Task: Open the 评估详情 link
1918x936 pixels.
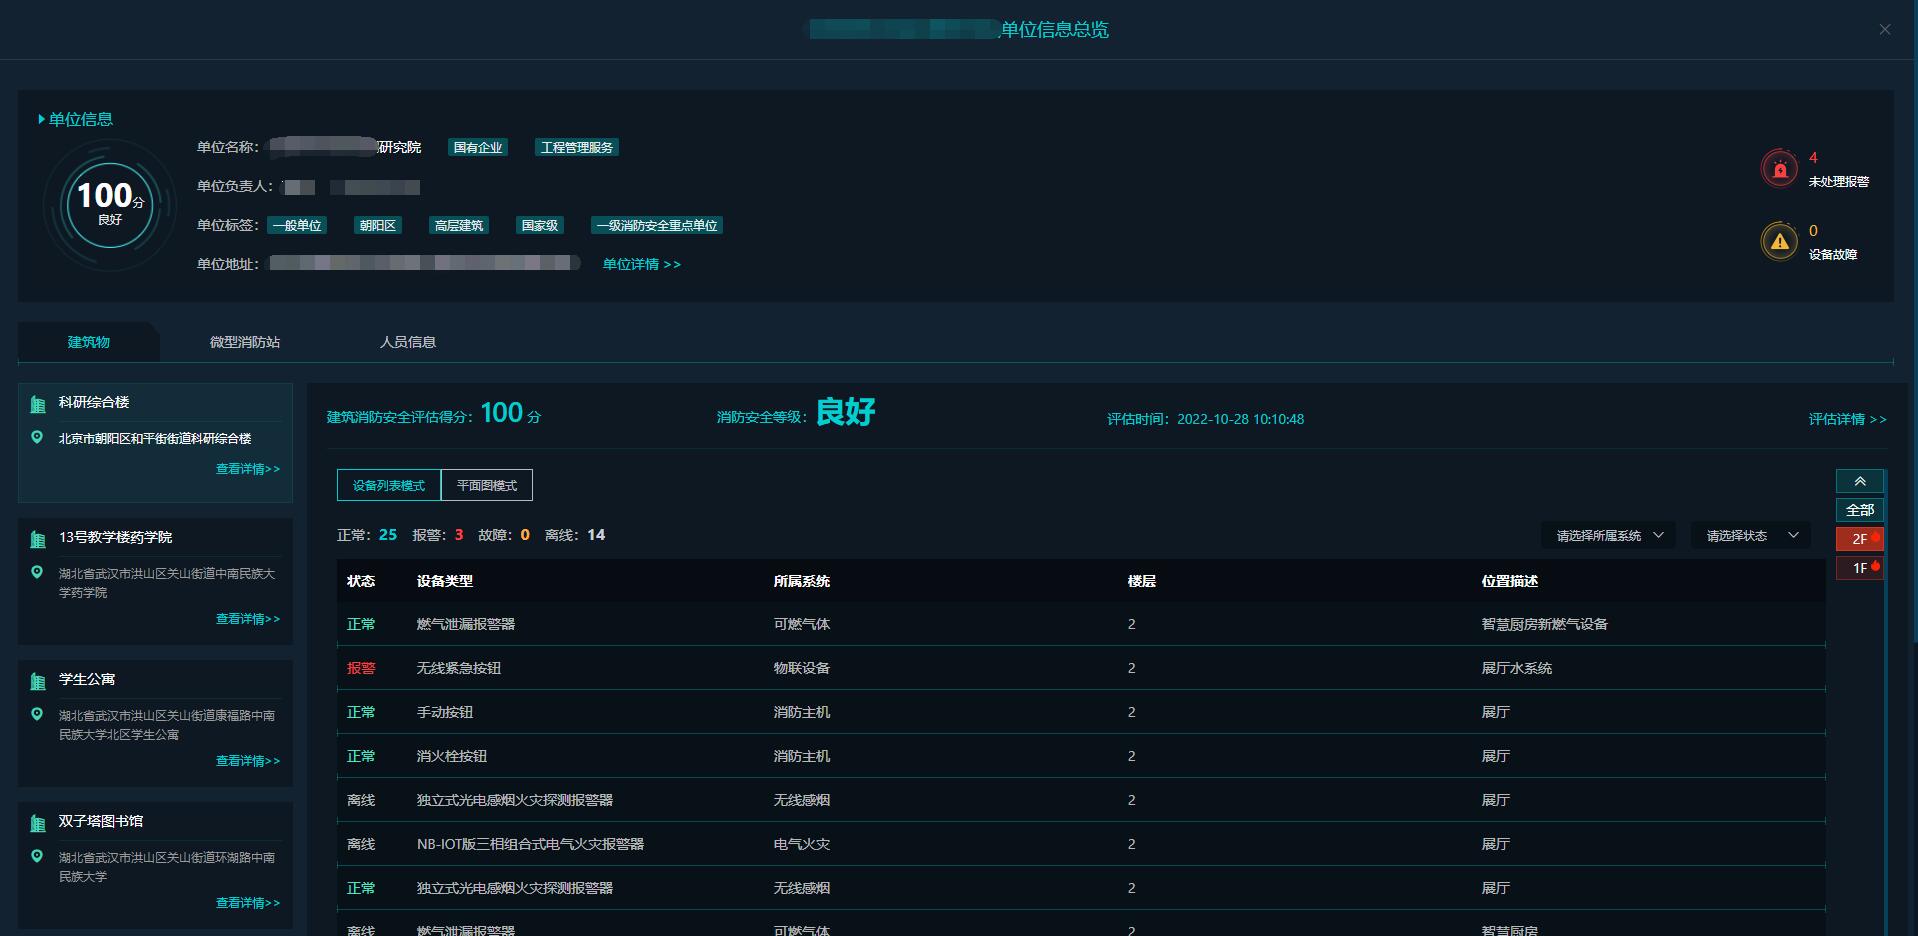Action: 1847,419
